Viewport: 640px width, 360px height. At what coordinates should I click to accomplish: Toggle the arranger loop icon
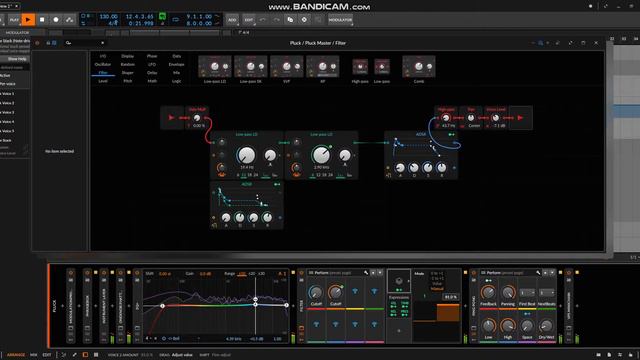(x=176, y=20)
